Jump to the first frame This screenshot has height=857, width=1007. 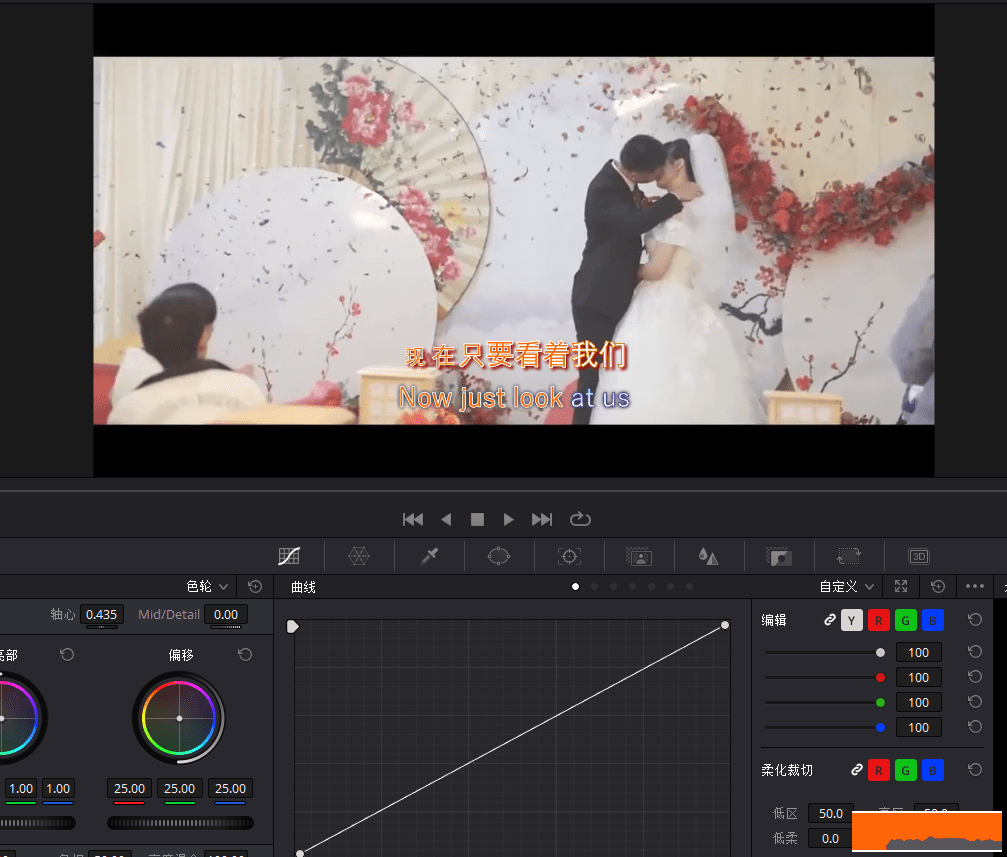(413, 519)
